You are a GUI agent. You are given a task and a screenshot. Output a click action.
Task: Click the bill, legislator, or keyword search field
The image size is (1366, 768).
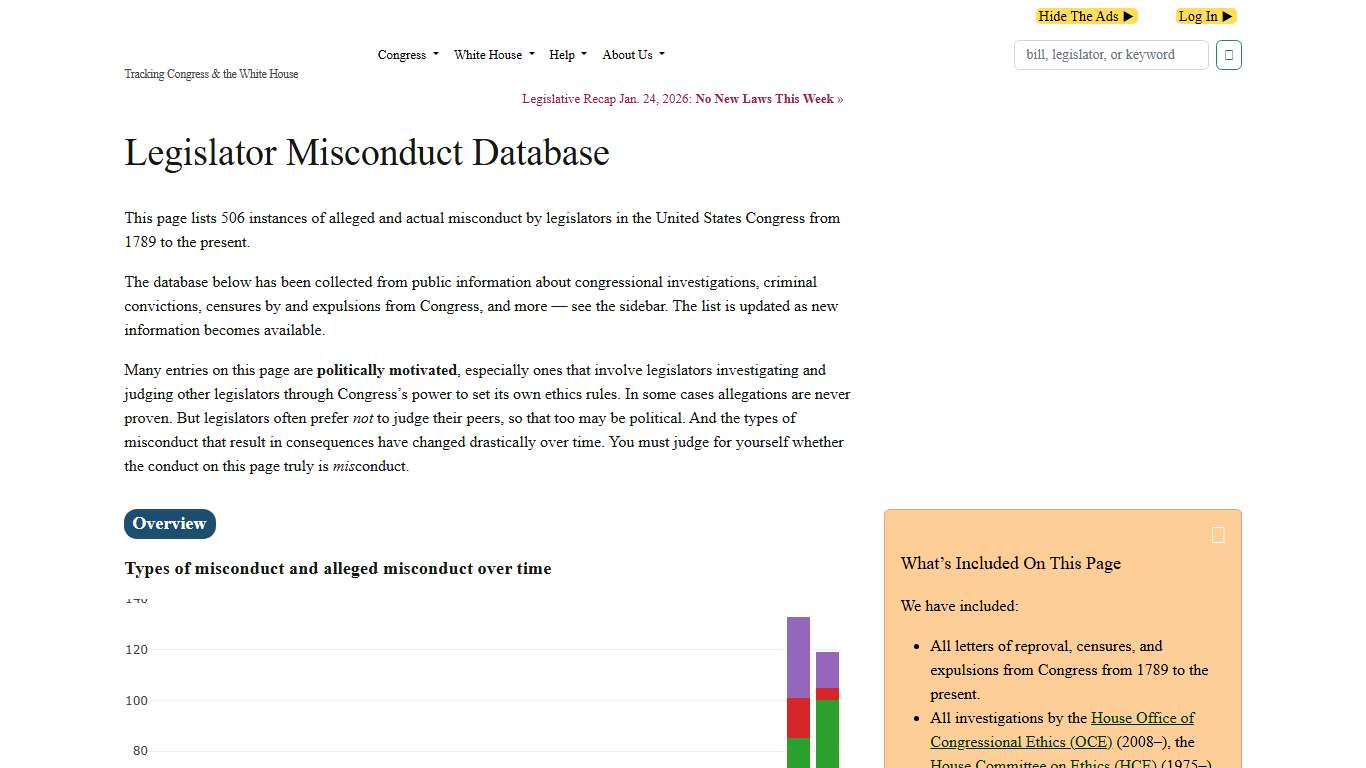pyautogui.click(x=1110, y=55)
